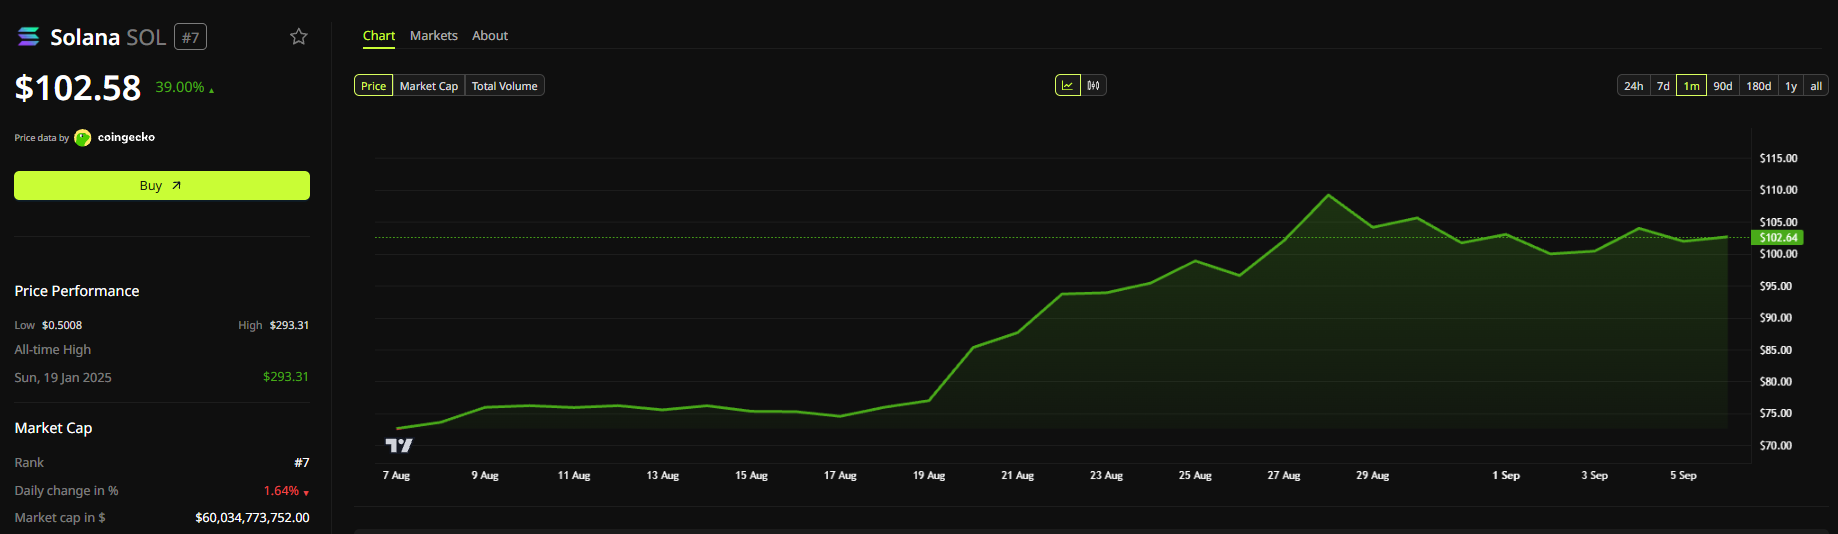The image size is (1838, 534).
Task: Click the All-time High label
Action: click(x=53, y=350)
